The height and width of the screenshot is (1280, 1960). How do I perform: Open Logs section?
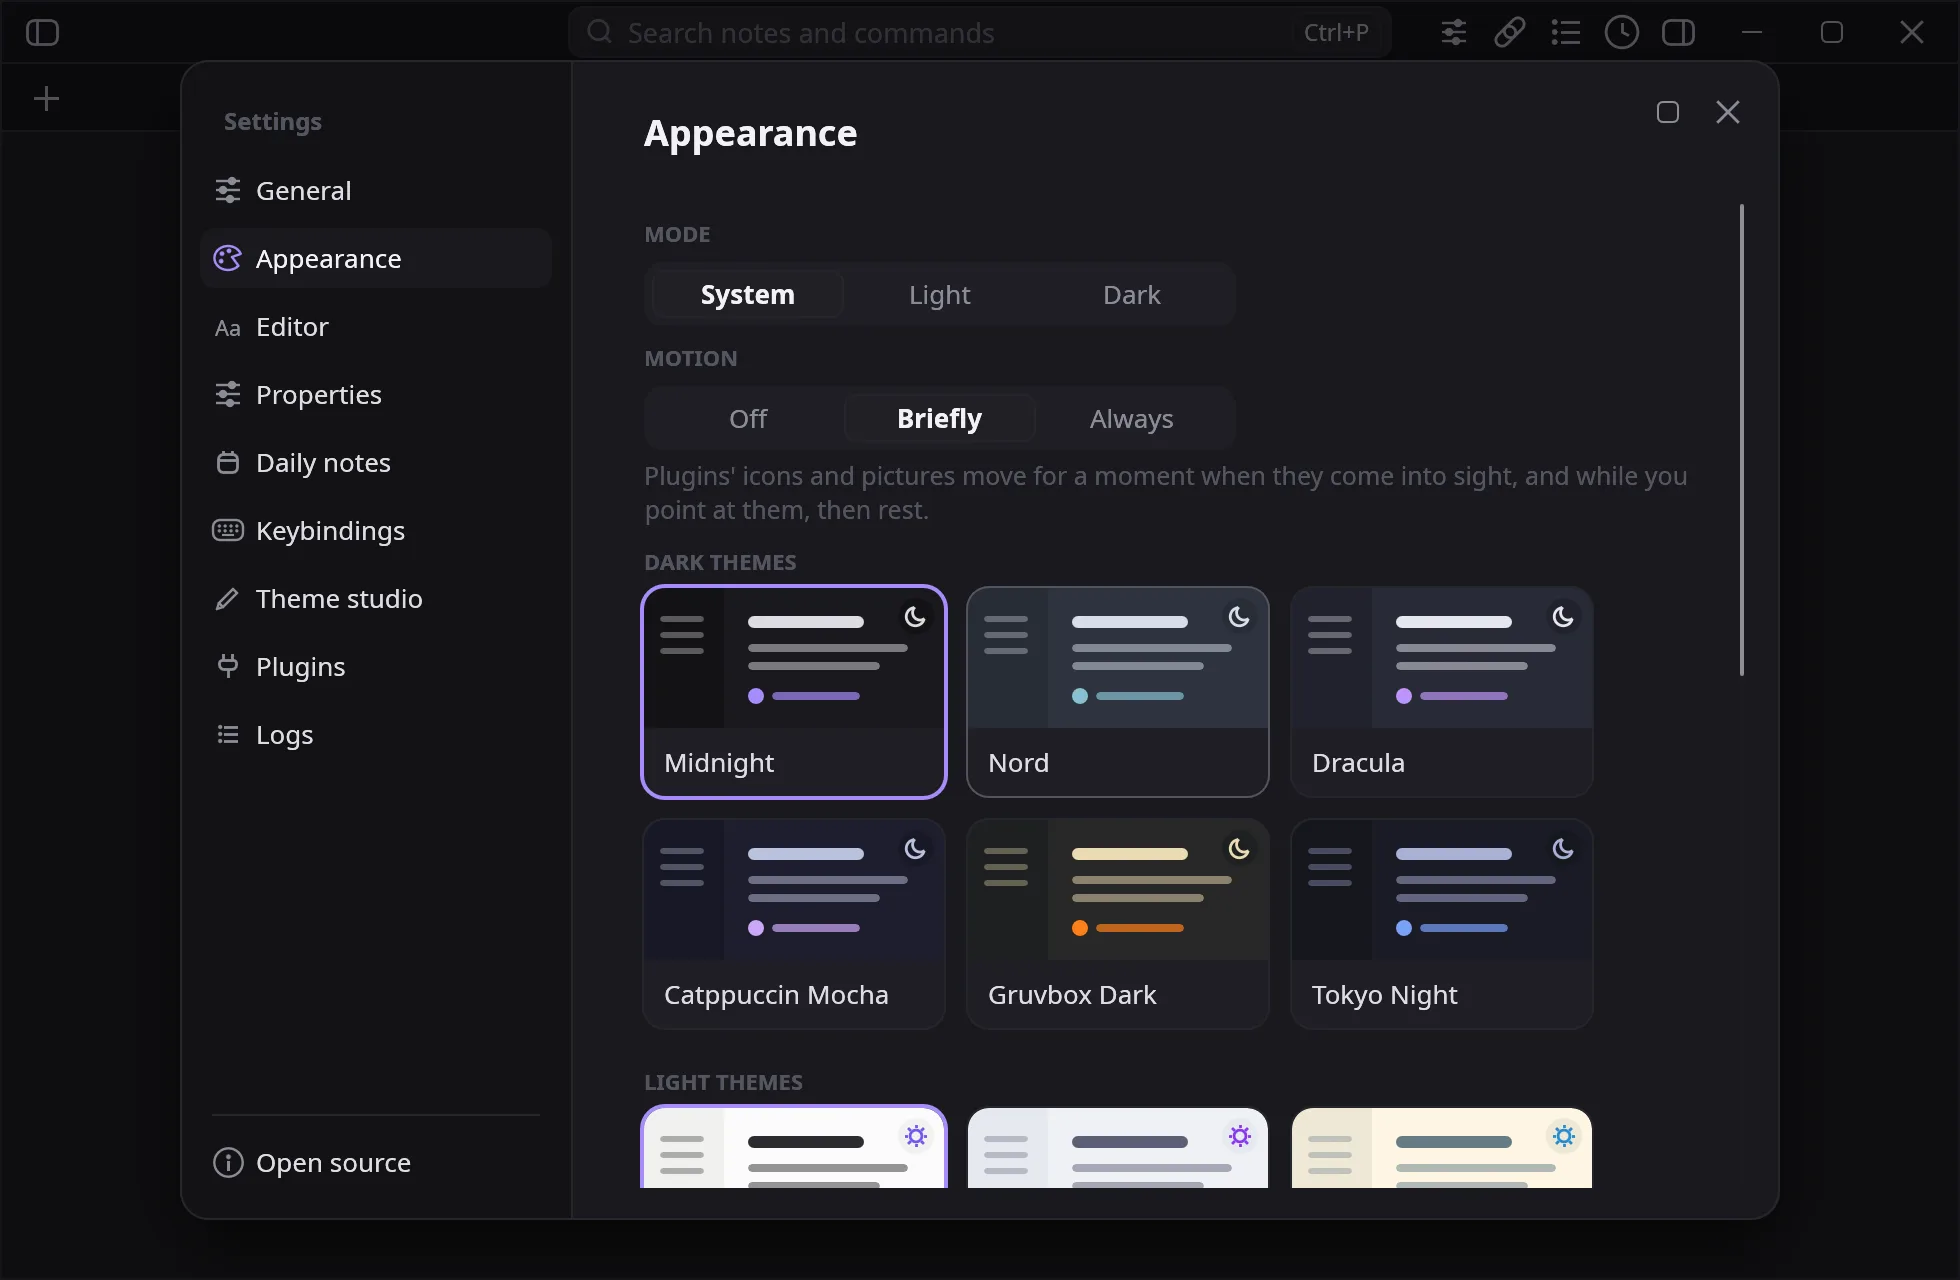[x=376, y=734]
